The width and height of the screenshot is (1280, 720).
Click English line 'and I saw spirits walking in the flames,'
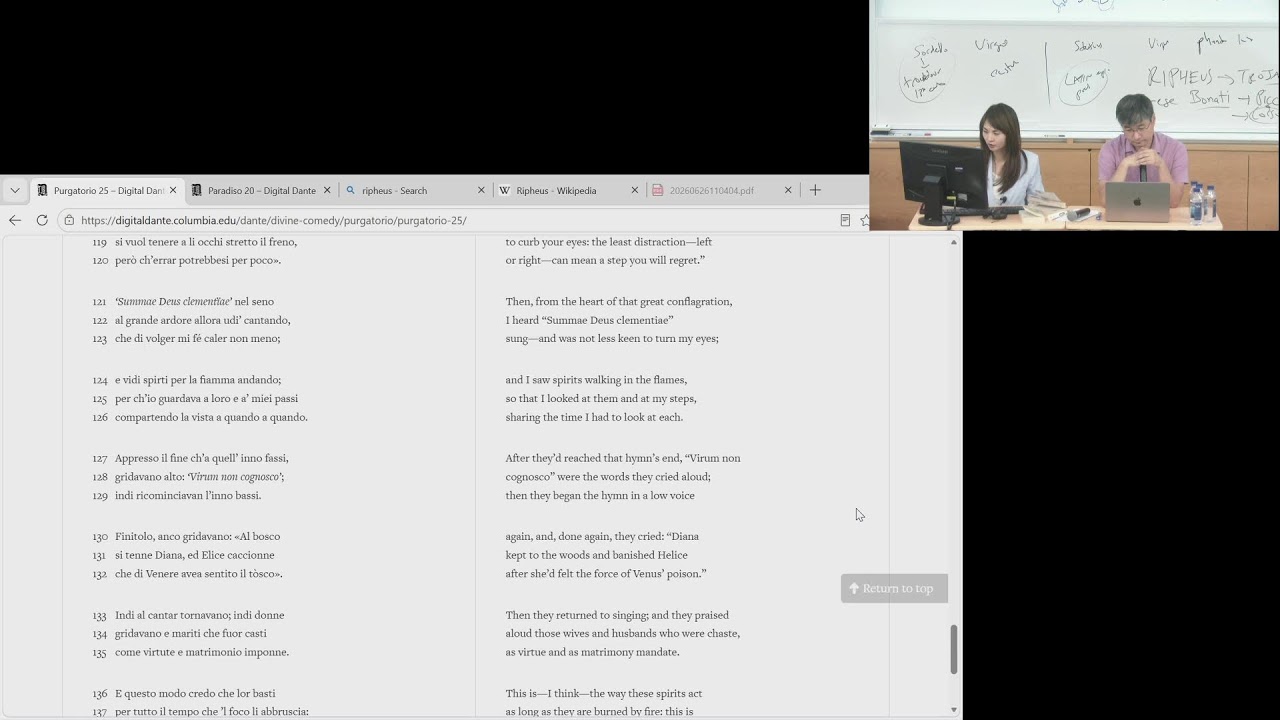pos(596,380)
